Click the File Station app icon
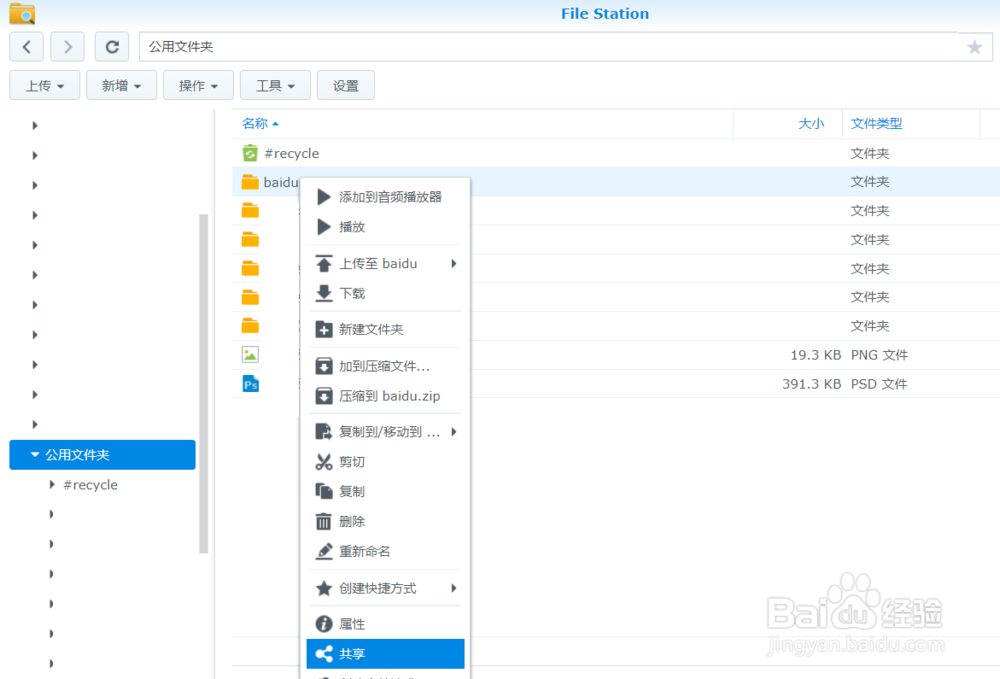Image resolution: width=1000 pixels, height=679 pixels. coord(20,13)
